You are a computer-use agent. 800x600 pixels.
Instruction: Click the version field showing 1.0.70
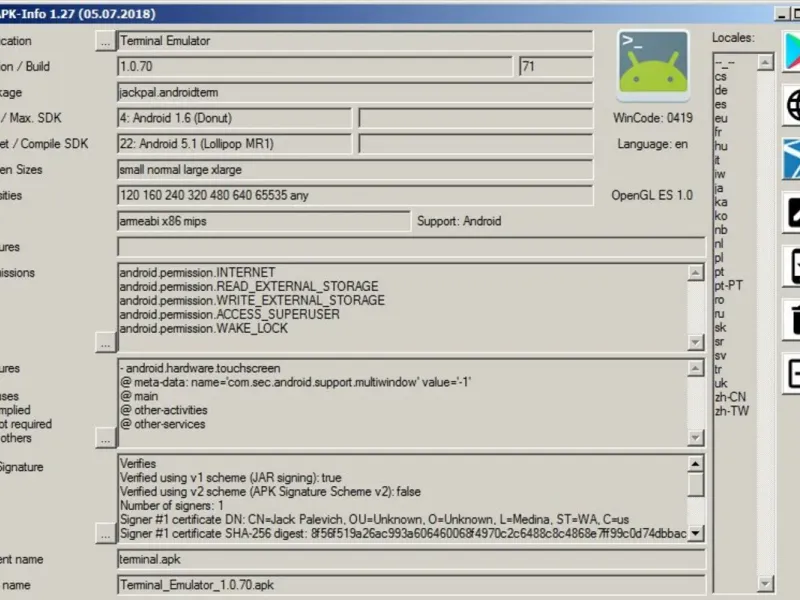[315, 66]
